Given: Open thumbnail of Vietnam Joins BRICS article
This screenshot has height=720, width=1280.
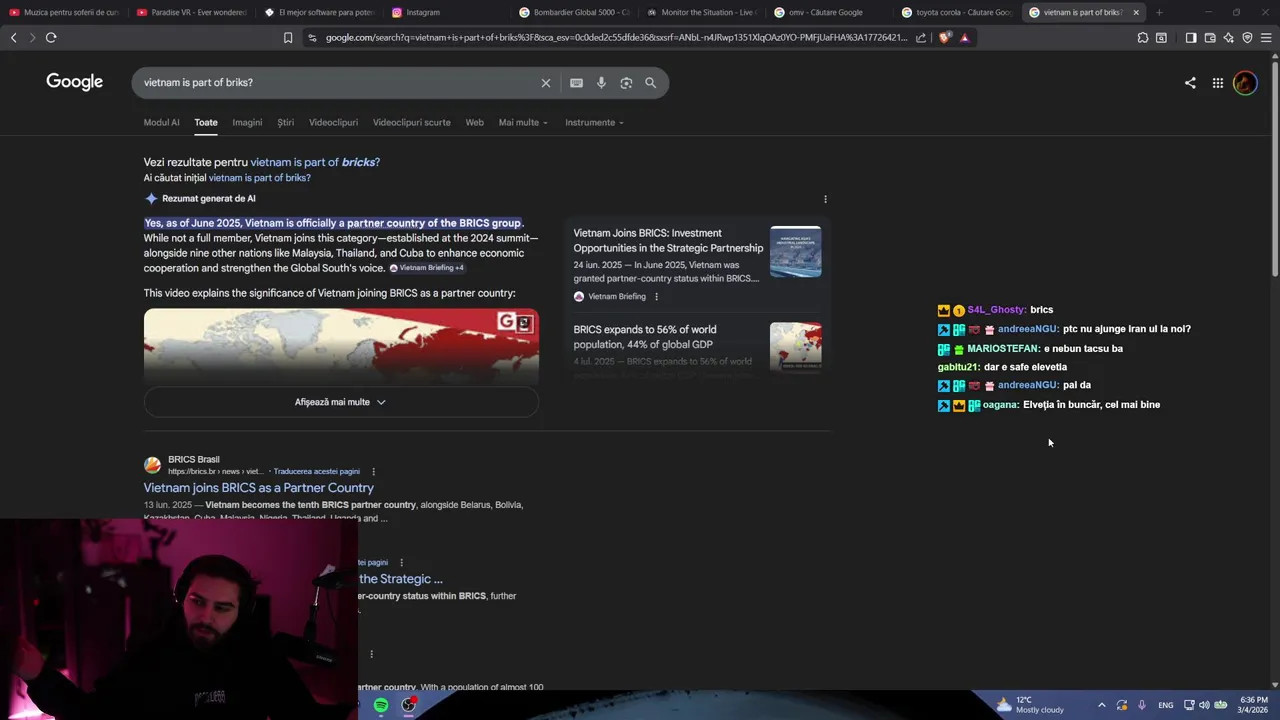Looking at the screenshot, I should coord(796,251).
